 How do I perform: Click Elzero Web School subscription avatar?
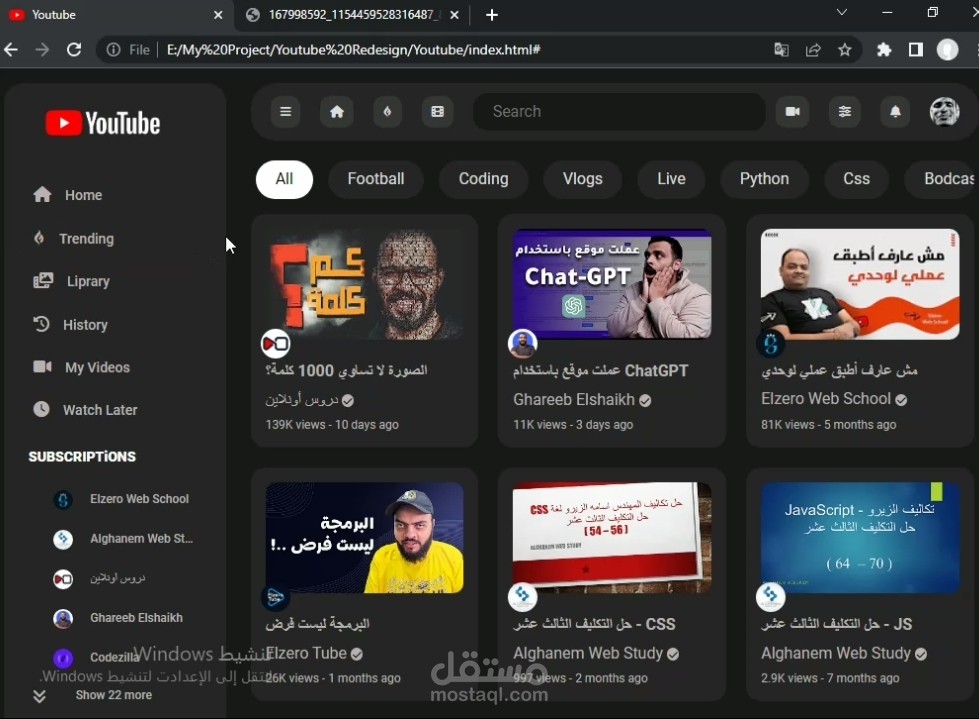[x=62, y=499]
